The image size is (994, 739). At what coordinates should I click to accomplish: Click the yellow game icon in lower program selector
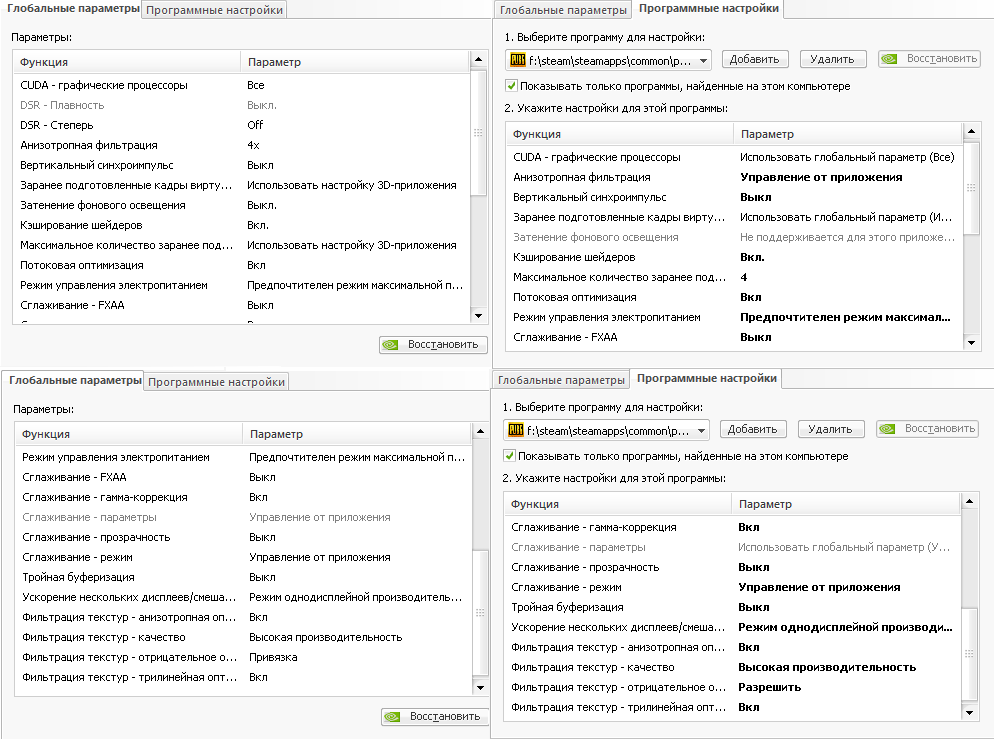pyautogui.click(x=515, y=430)
